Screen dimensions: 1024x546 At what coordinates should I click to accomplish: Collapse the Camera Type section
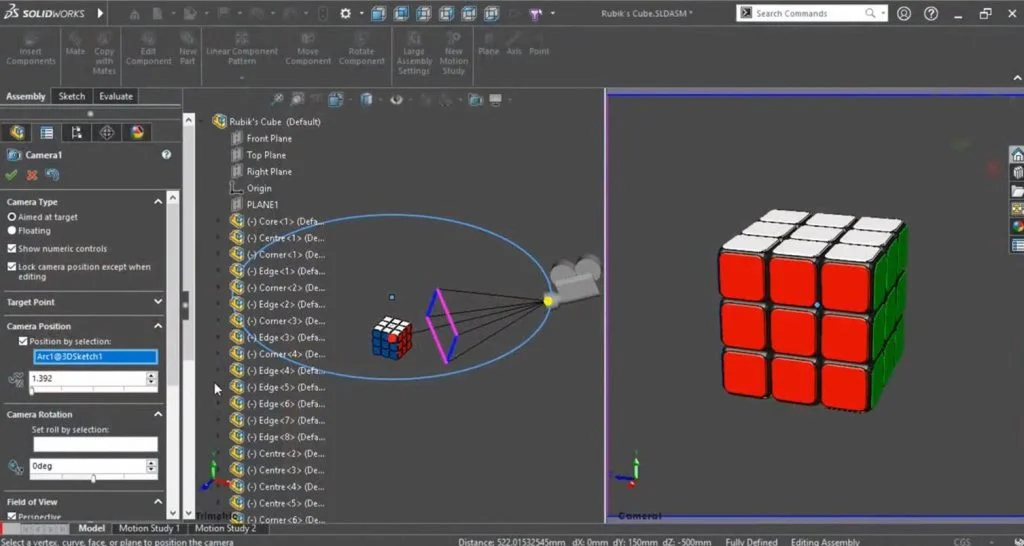[x=158, y=202]
